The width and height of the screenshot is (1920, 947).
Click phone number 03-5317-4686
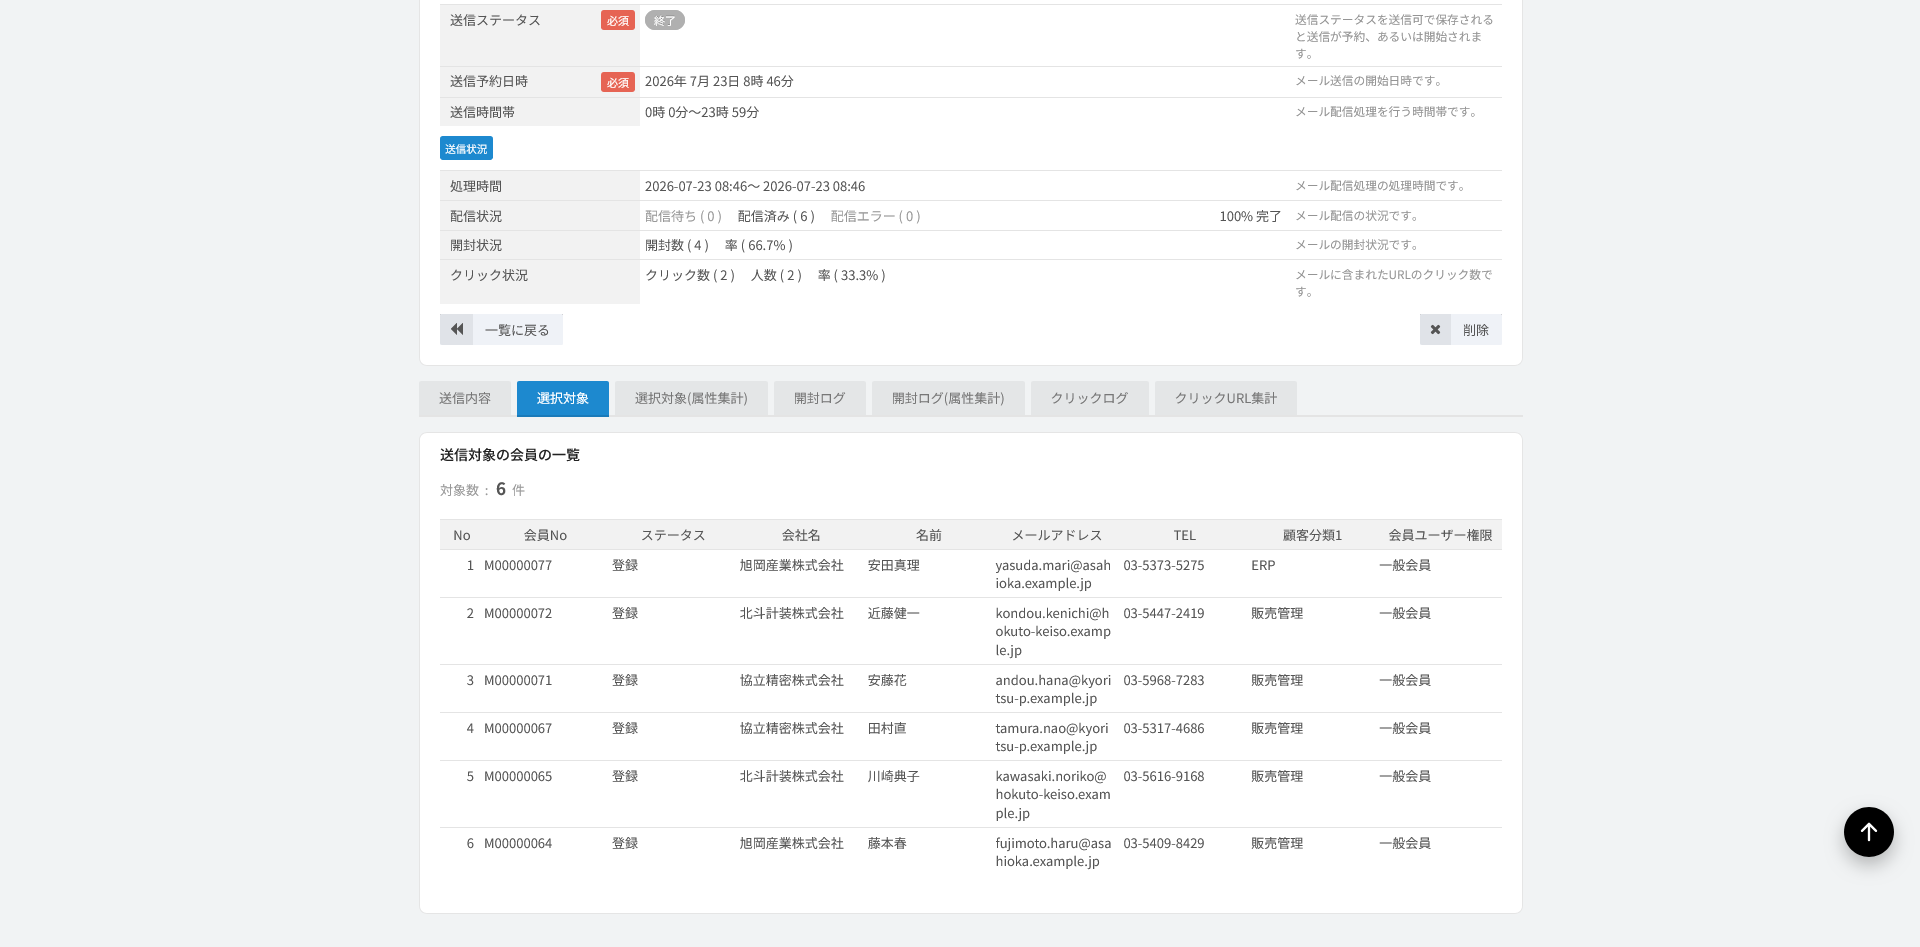click(x=1164, y=728)
